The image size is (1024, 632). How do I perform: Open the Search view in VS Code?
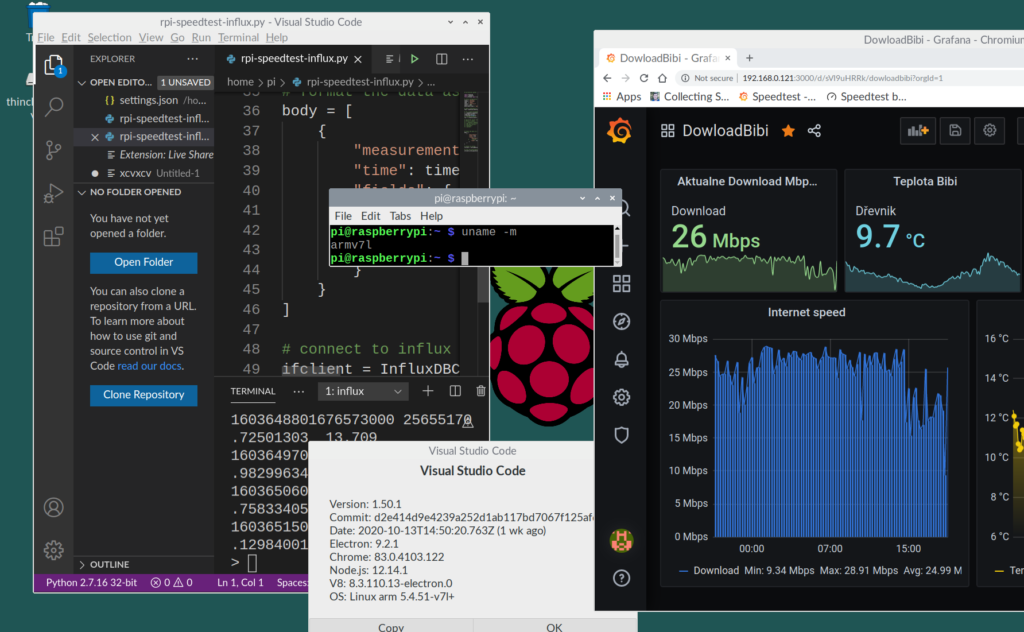(54, 106)
